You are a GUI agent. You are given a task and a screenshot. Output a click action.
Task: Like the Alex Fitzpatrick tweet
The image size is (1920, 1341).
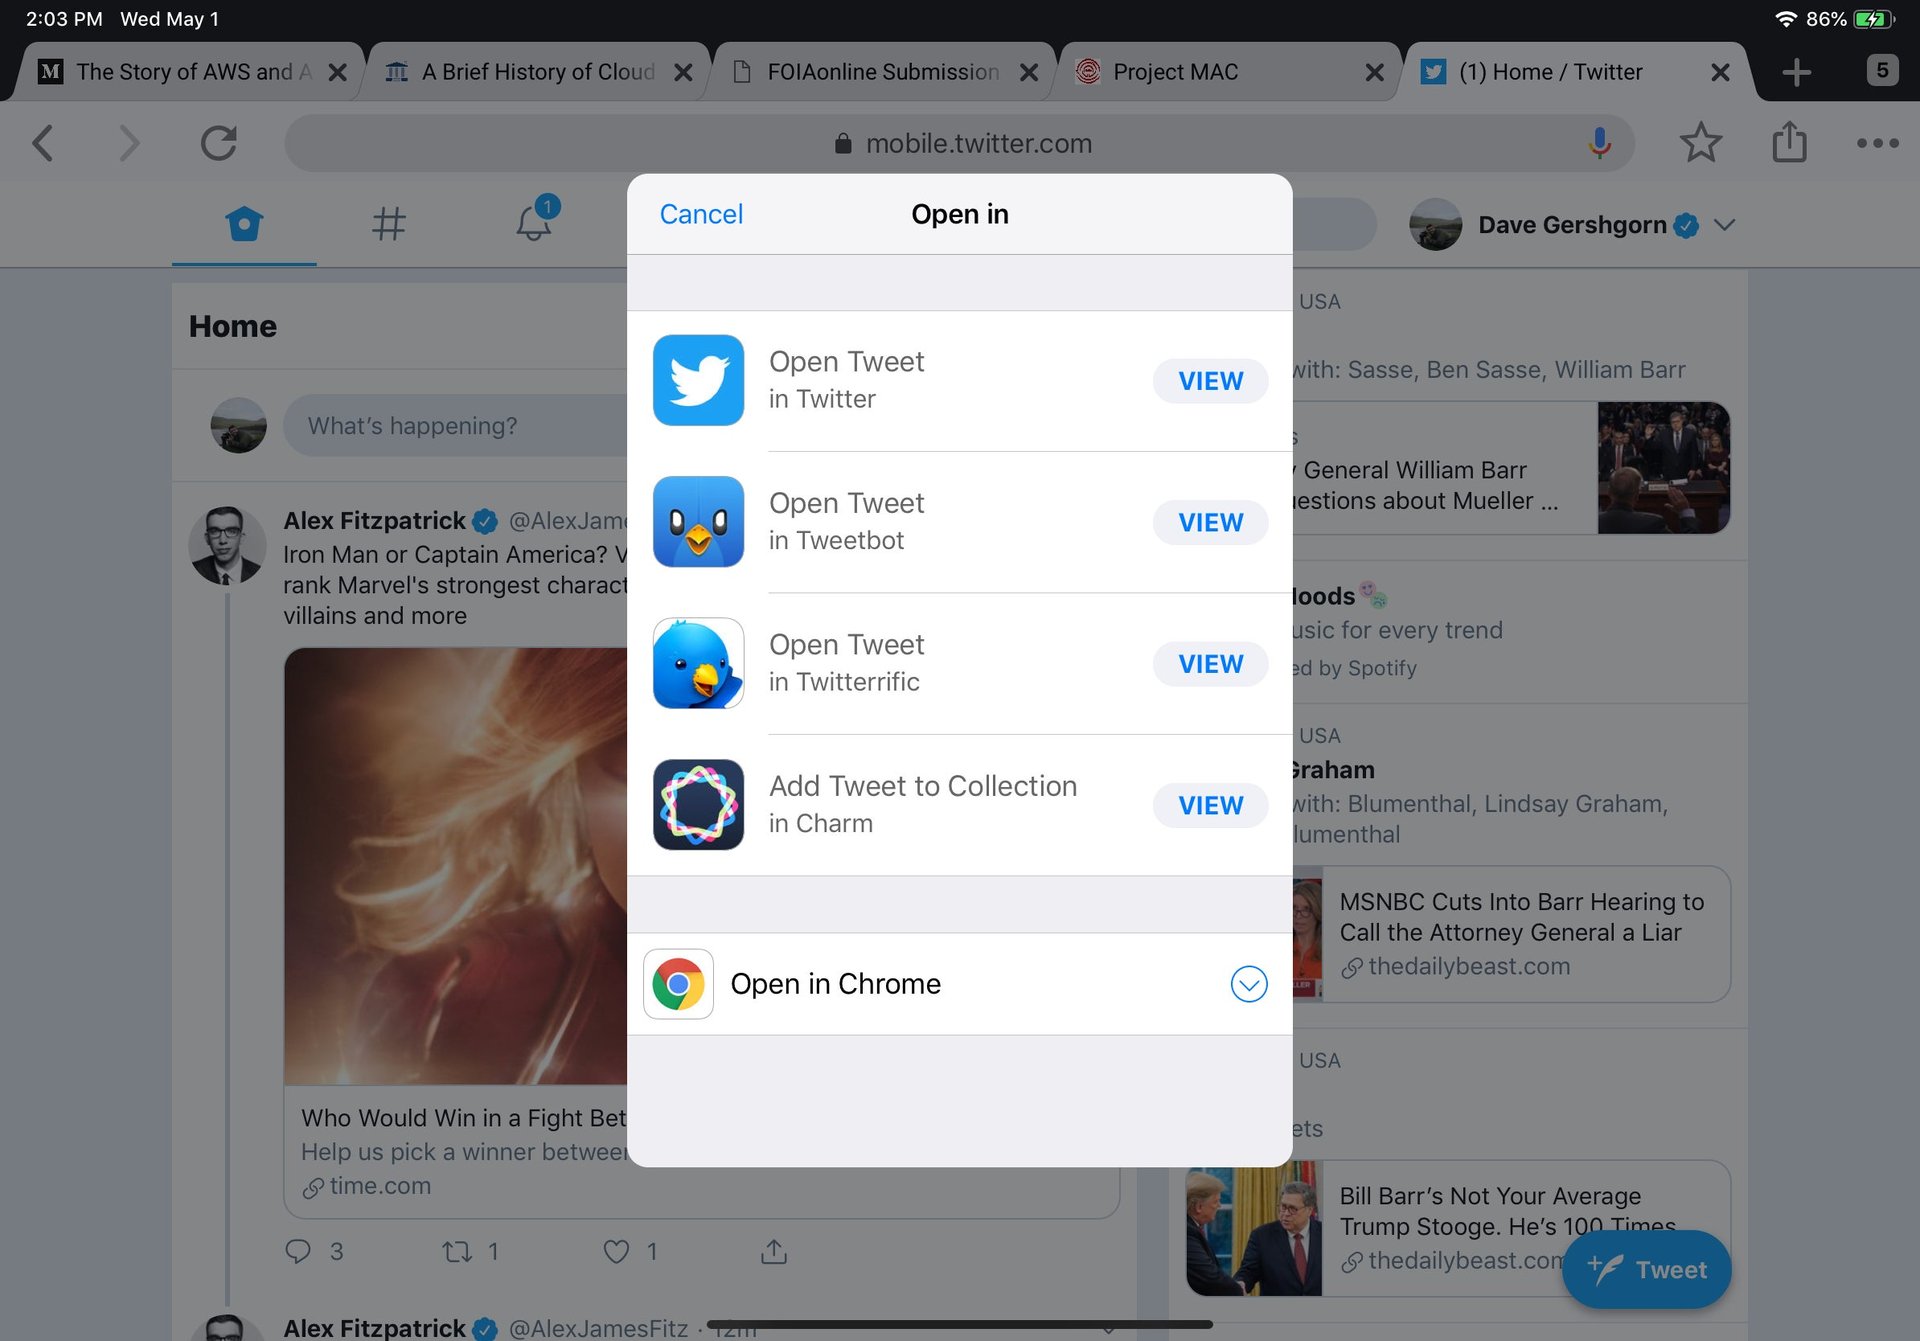616,1251
